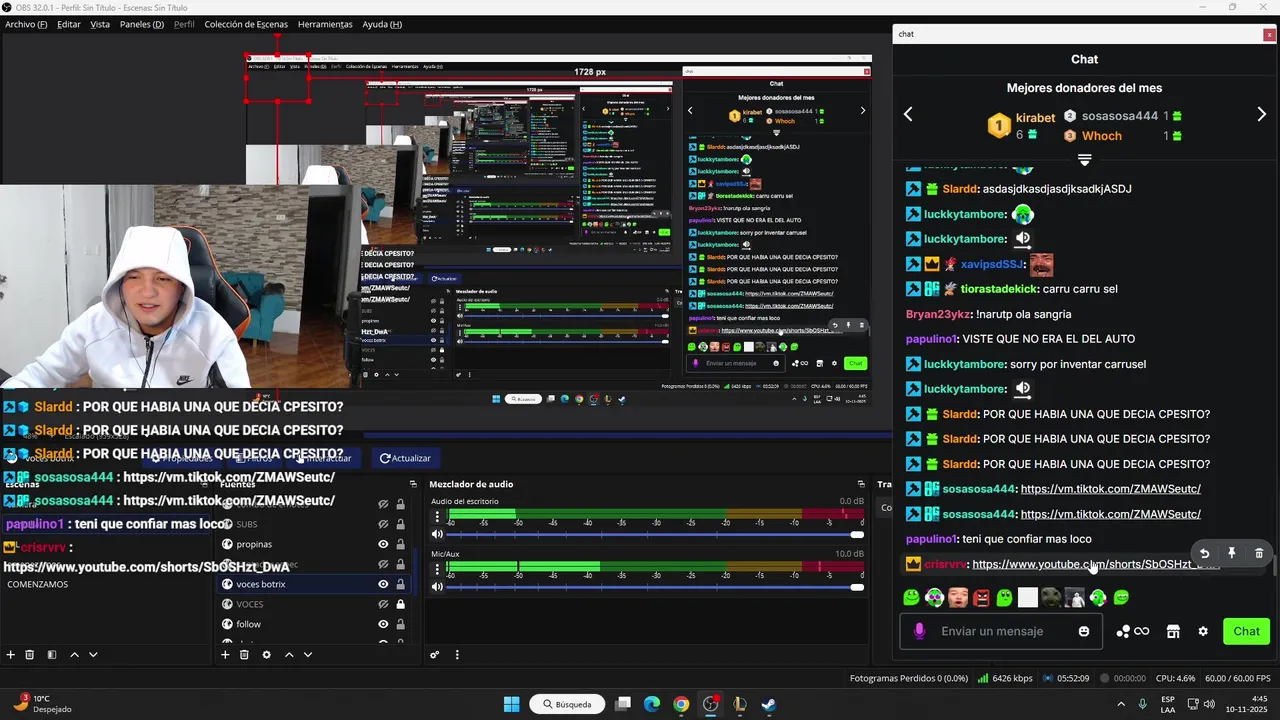This screenshot has height=720, width=1280.
Task: Toggle lock on VOCES source
Action: [x=401, y=604]
